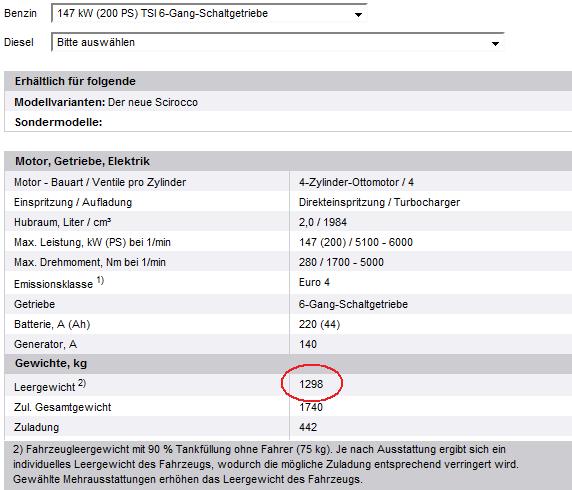Open the Benzin engine dropdown arrow
The height and width of the screenshot is (490, 572).
[358, 15]
